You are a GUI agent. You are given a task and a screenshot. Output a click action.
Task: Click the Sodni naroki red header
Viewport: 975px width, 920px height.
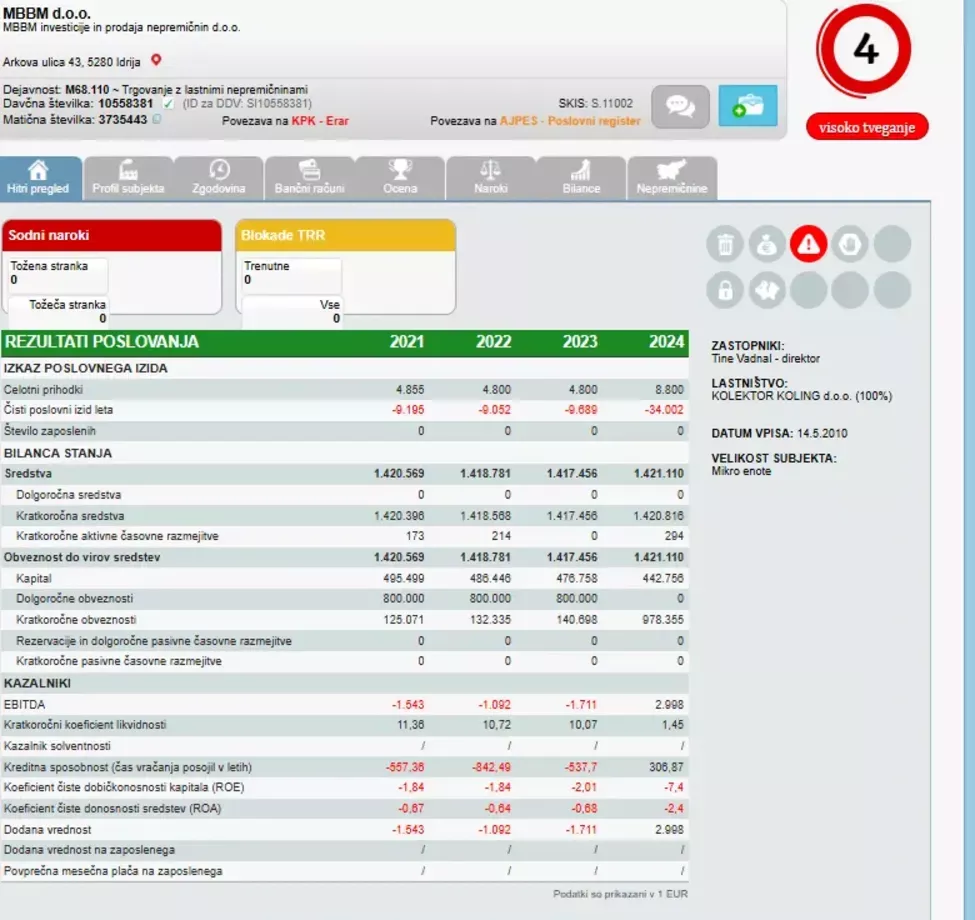pyautogui.click(x=112, y=235)
